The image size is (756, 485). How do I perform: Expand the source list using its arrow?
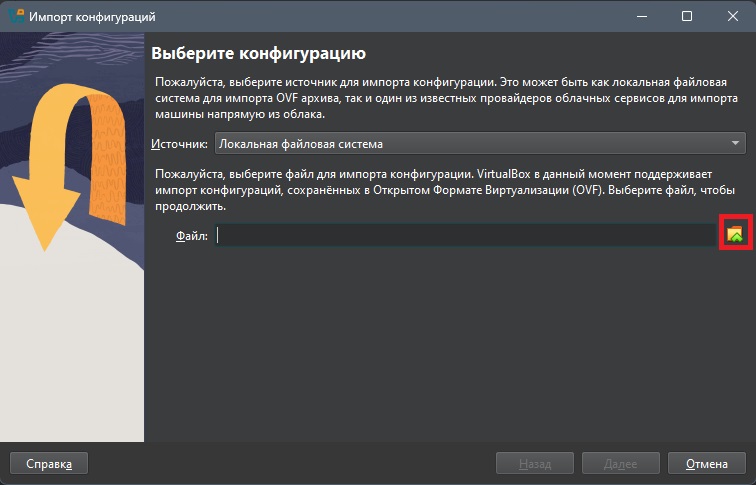[x=736, y=144]
